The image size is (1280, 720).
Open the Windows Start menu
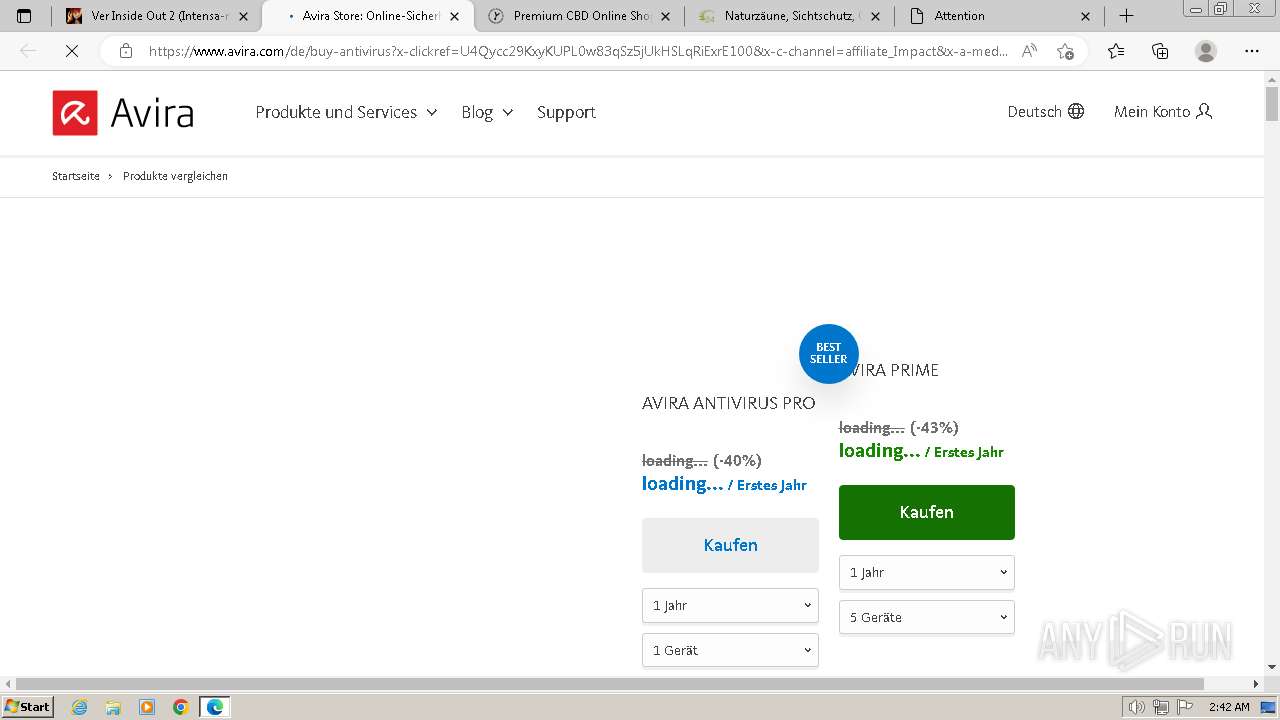coord(27,706)
